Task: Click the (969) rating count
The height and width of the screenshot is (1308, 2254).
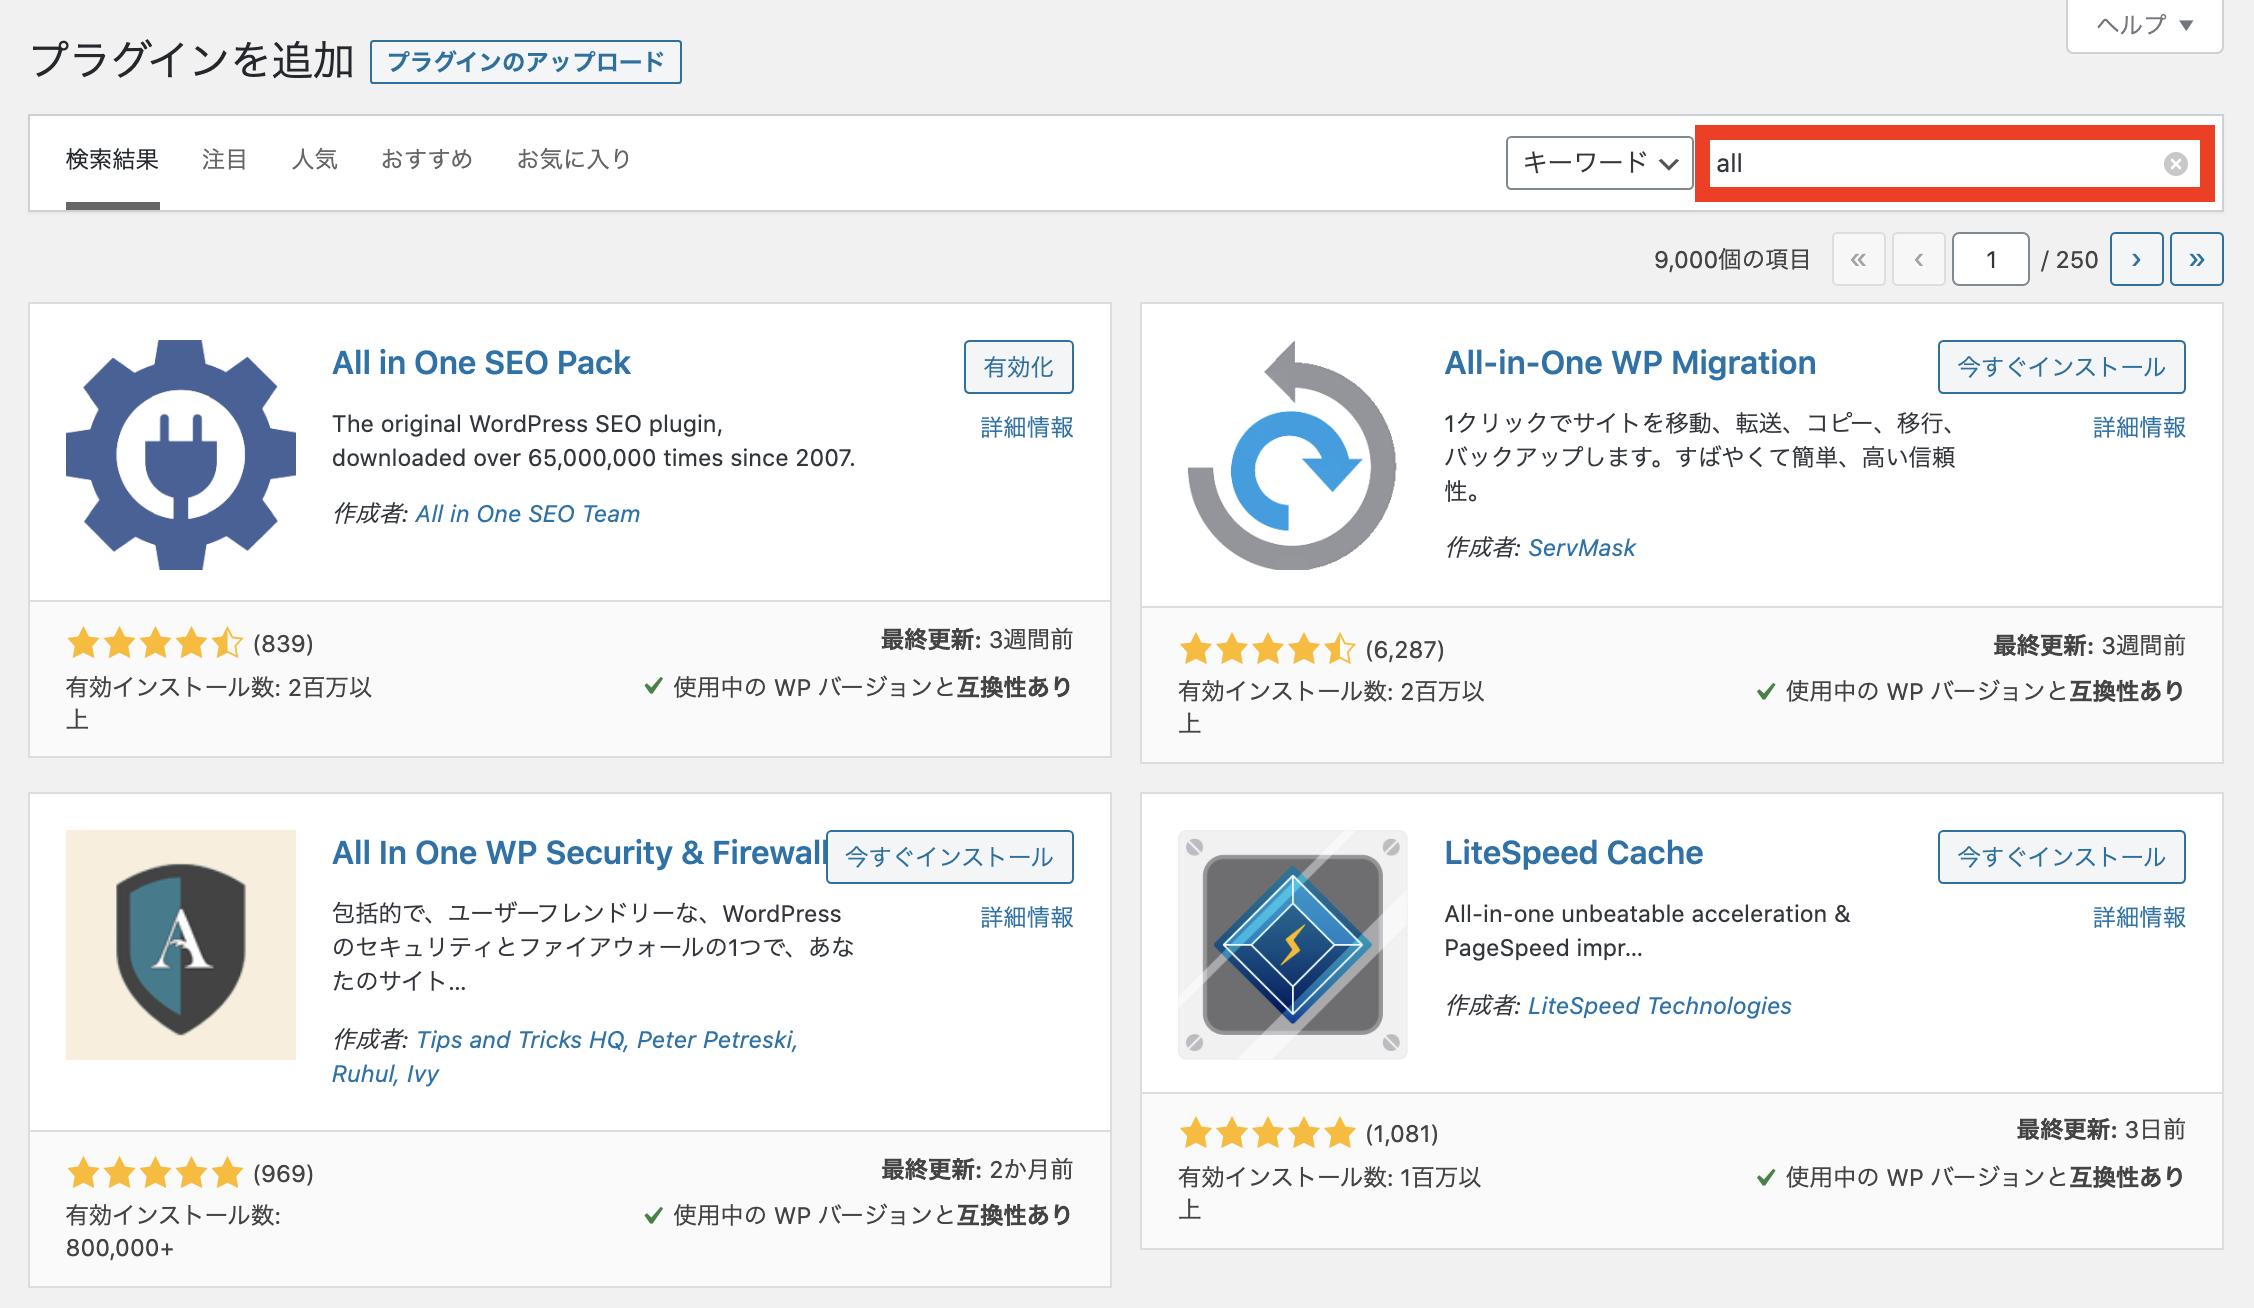Action: (x=283, y=1174)
